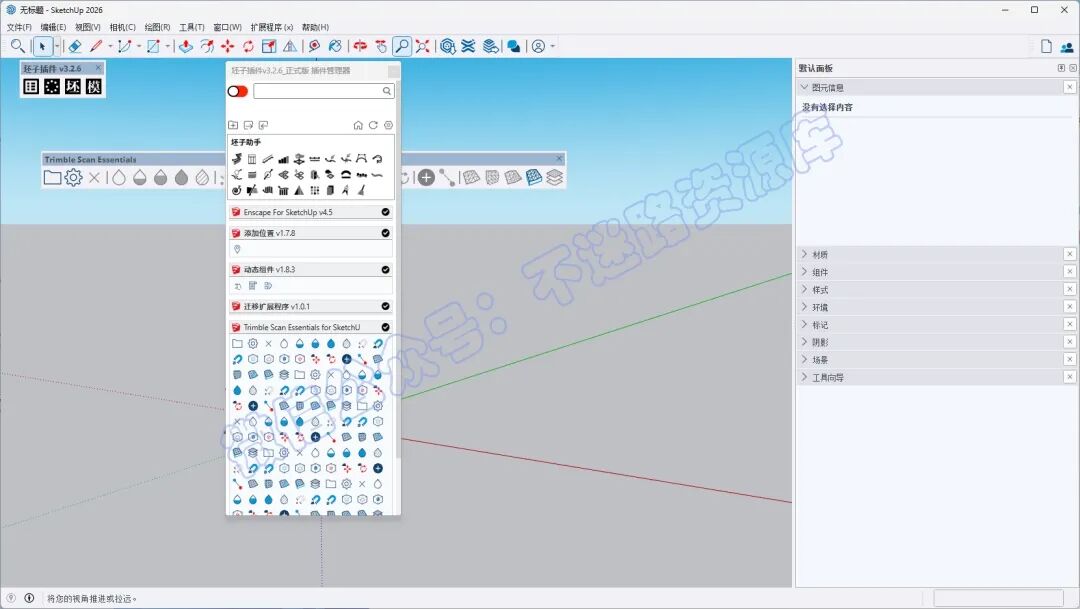
Task: Open folder icon in Trimble Scan Essentials toolbar
Action: point(52,178)
